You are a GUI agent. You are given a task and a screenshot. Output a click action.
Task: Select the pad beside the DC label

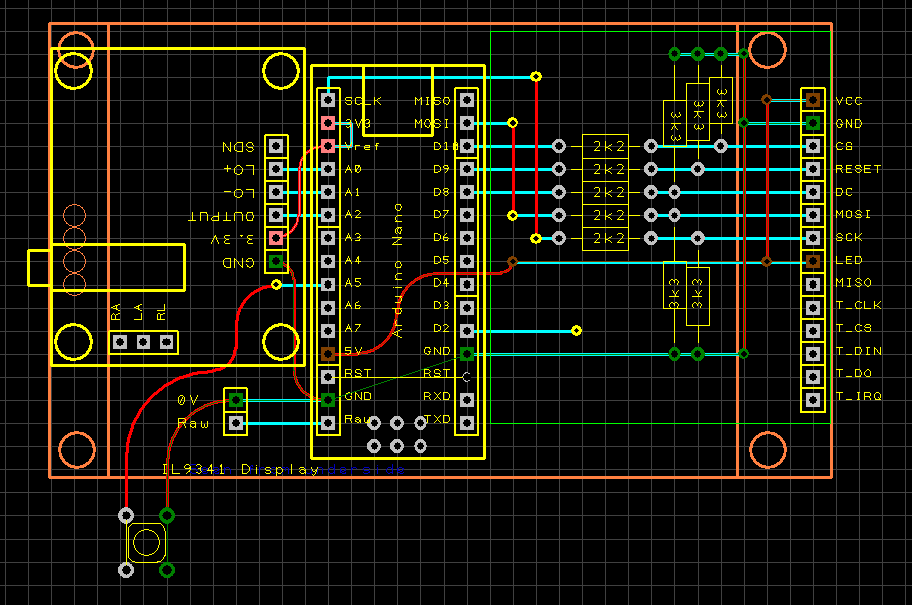click(813, 193)
